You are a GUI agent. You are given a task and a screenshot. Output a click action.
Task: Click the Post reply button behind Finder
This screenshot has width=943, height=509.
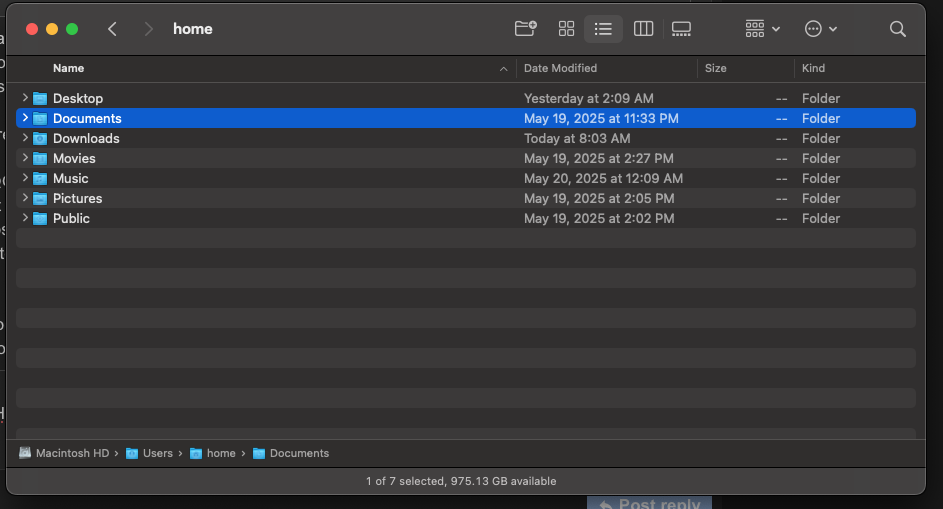650,502
